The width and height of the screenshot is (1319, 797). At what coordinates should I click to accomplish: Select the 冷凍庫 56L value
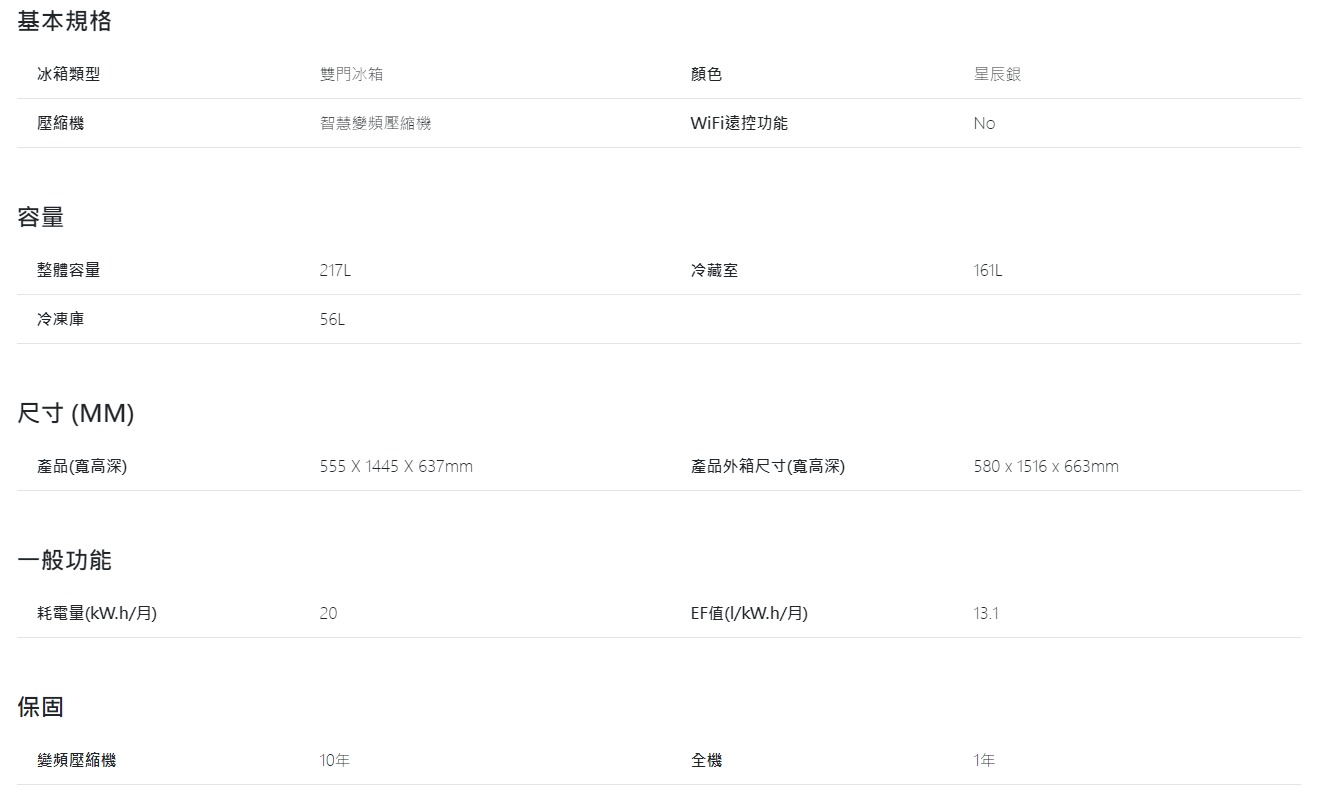[x=332, y=319]
